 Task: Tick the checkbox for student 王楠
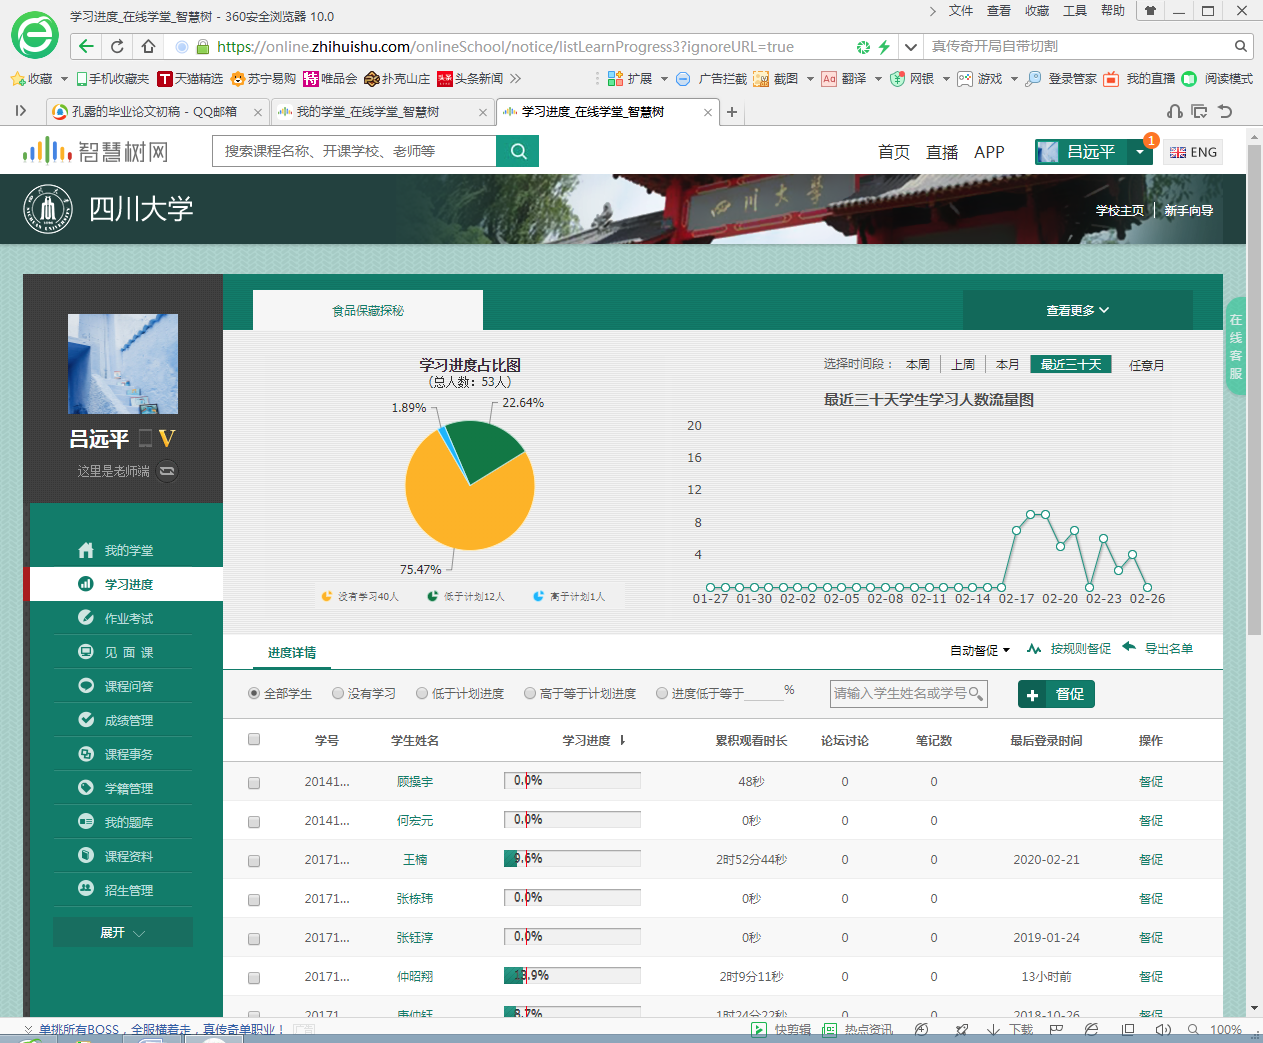254,860
